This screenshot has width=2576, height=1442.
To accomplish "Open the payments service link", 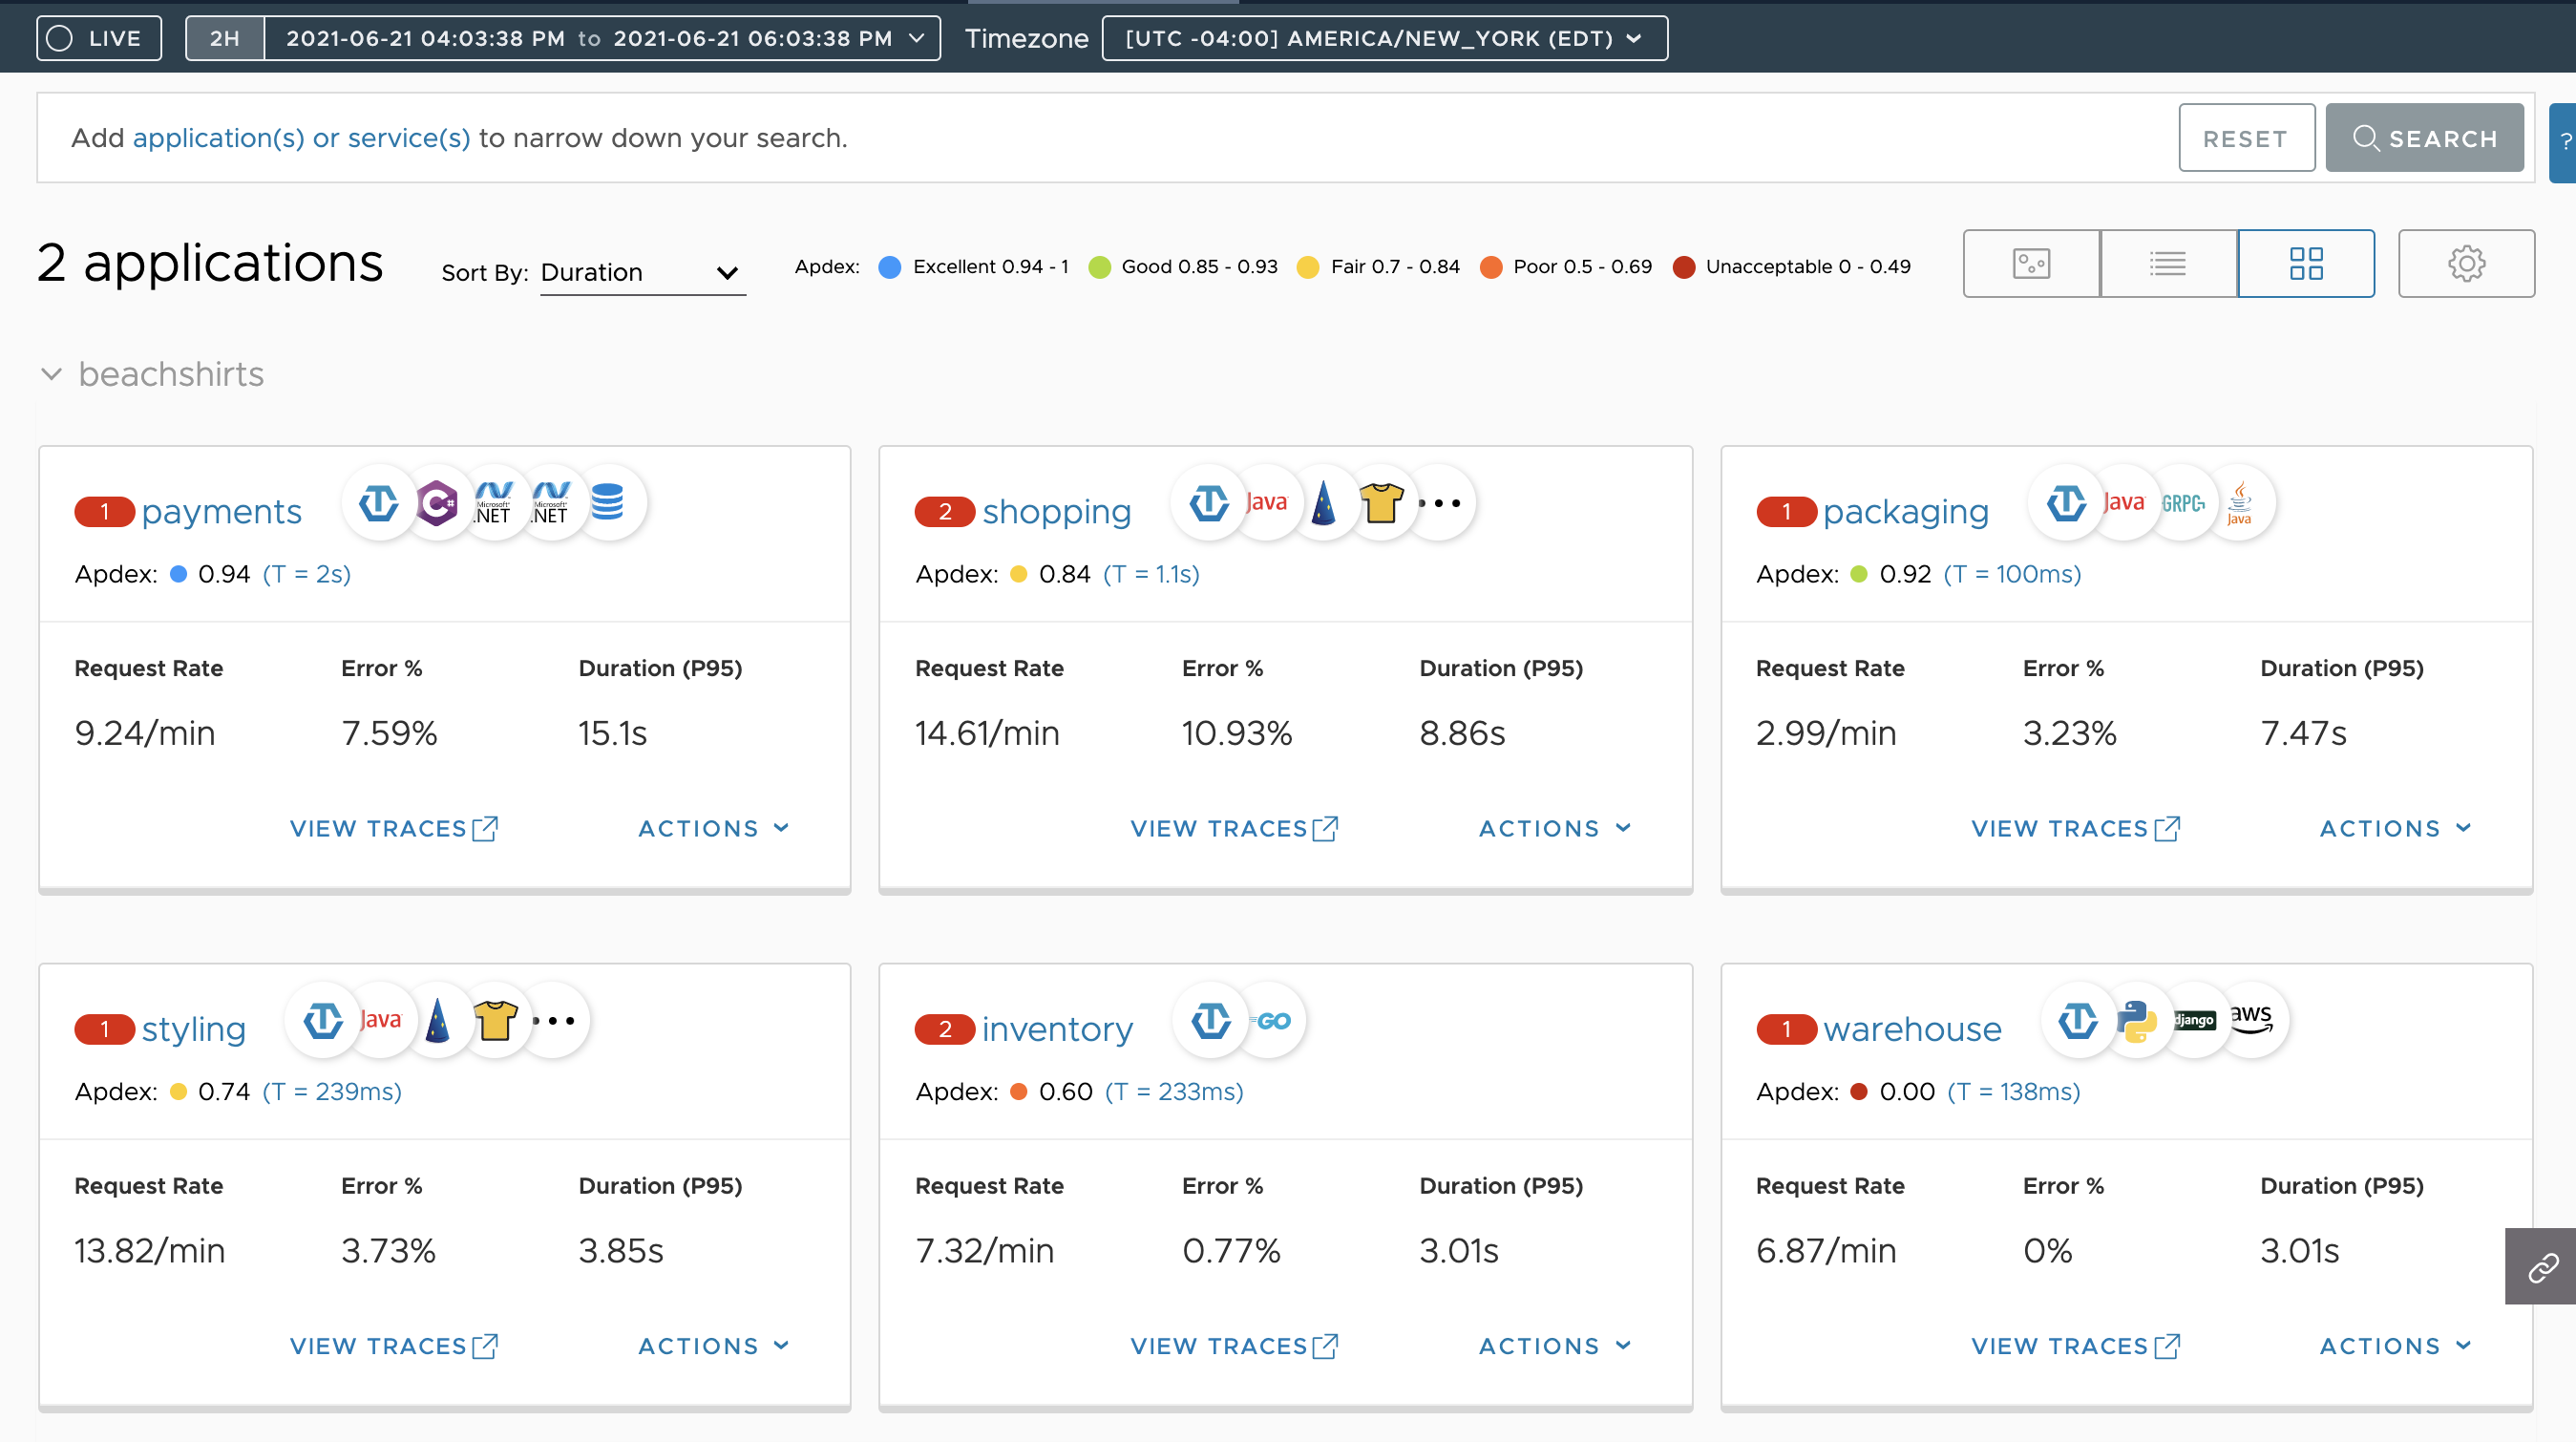I will tap(221, 511).
